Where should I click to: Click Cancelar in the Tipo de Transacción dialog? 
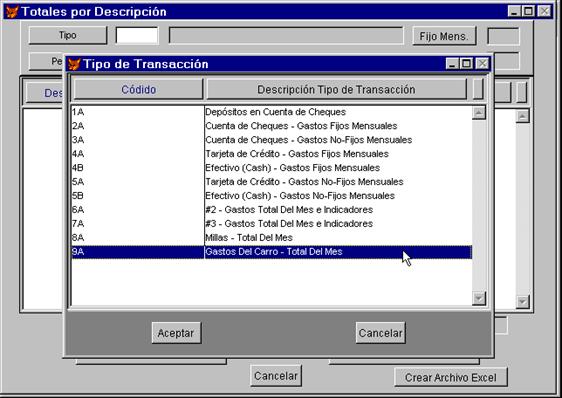coord(381,333)
